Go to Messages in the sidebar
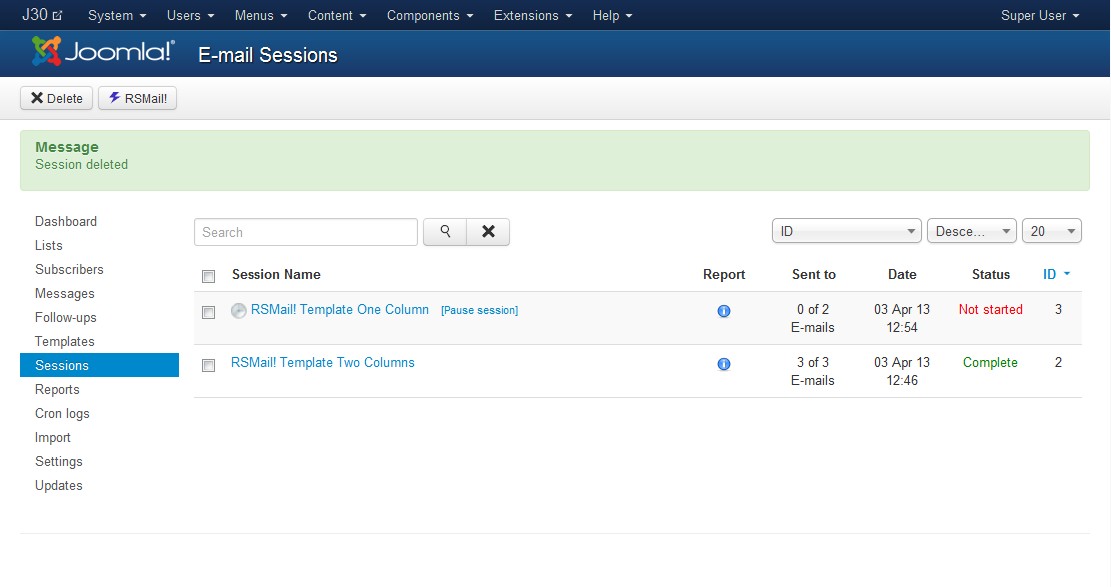The width and height of the screenshot is (1111, 587). [x=64, y=294]
